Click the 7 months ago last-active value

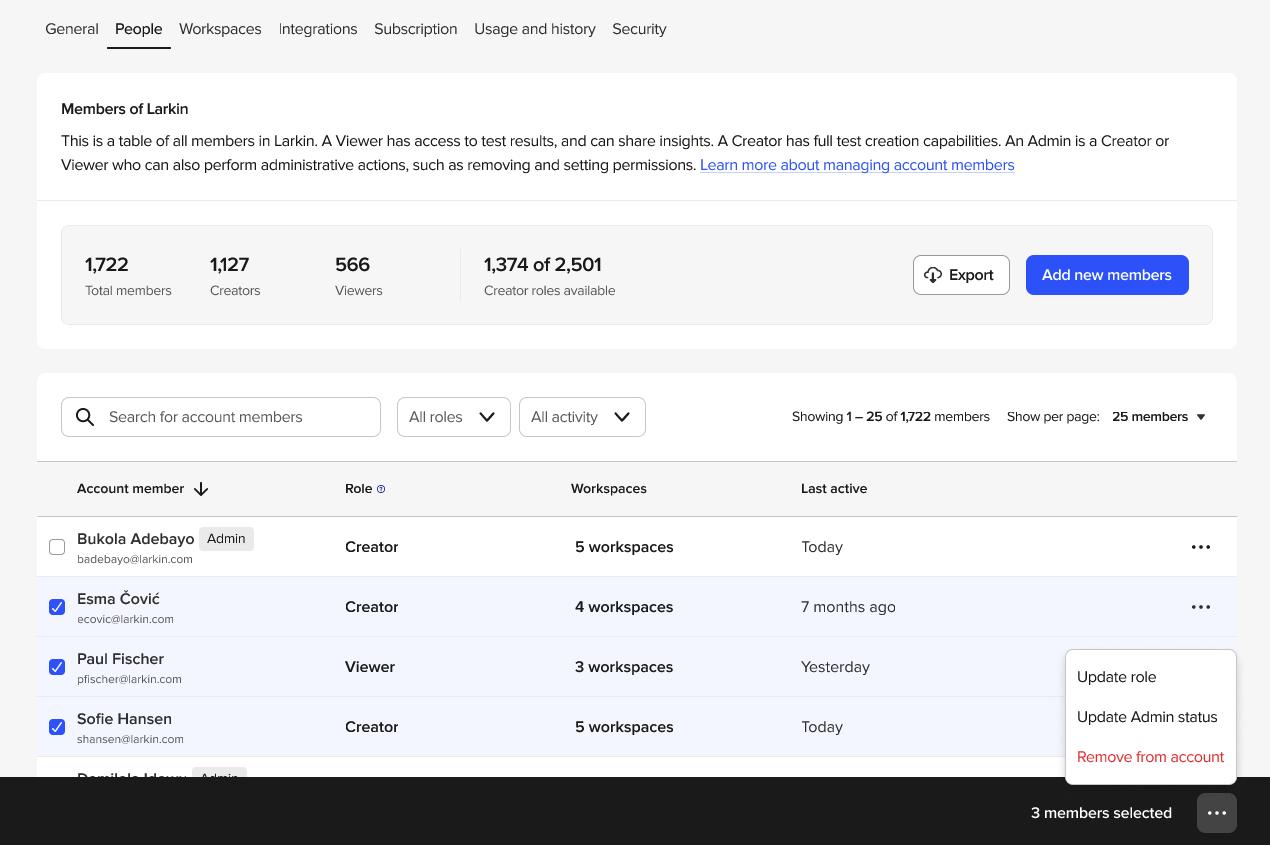pyautogui.click(x=848, y=607)
